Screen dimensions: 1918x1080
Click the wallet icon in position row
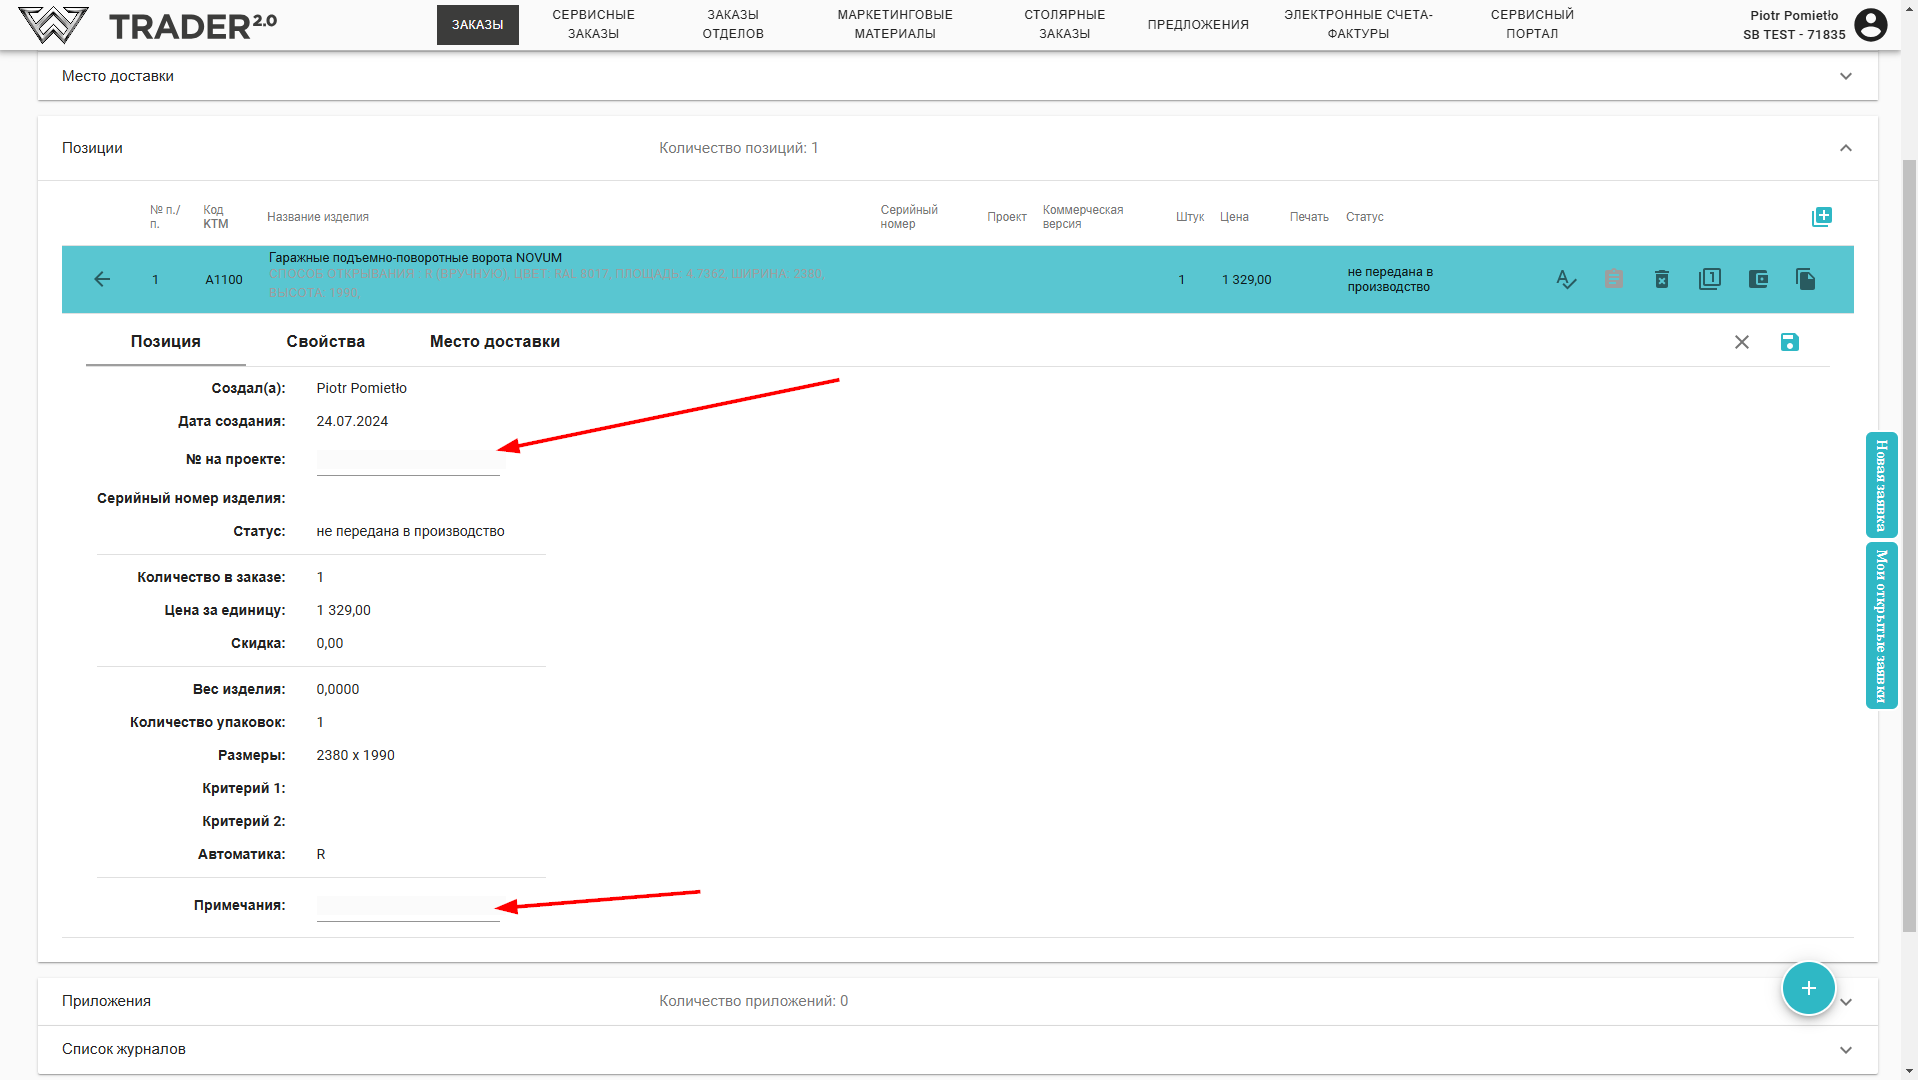1758,280
